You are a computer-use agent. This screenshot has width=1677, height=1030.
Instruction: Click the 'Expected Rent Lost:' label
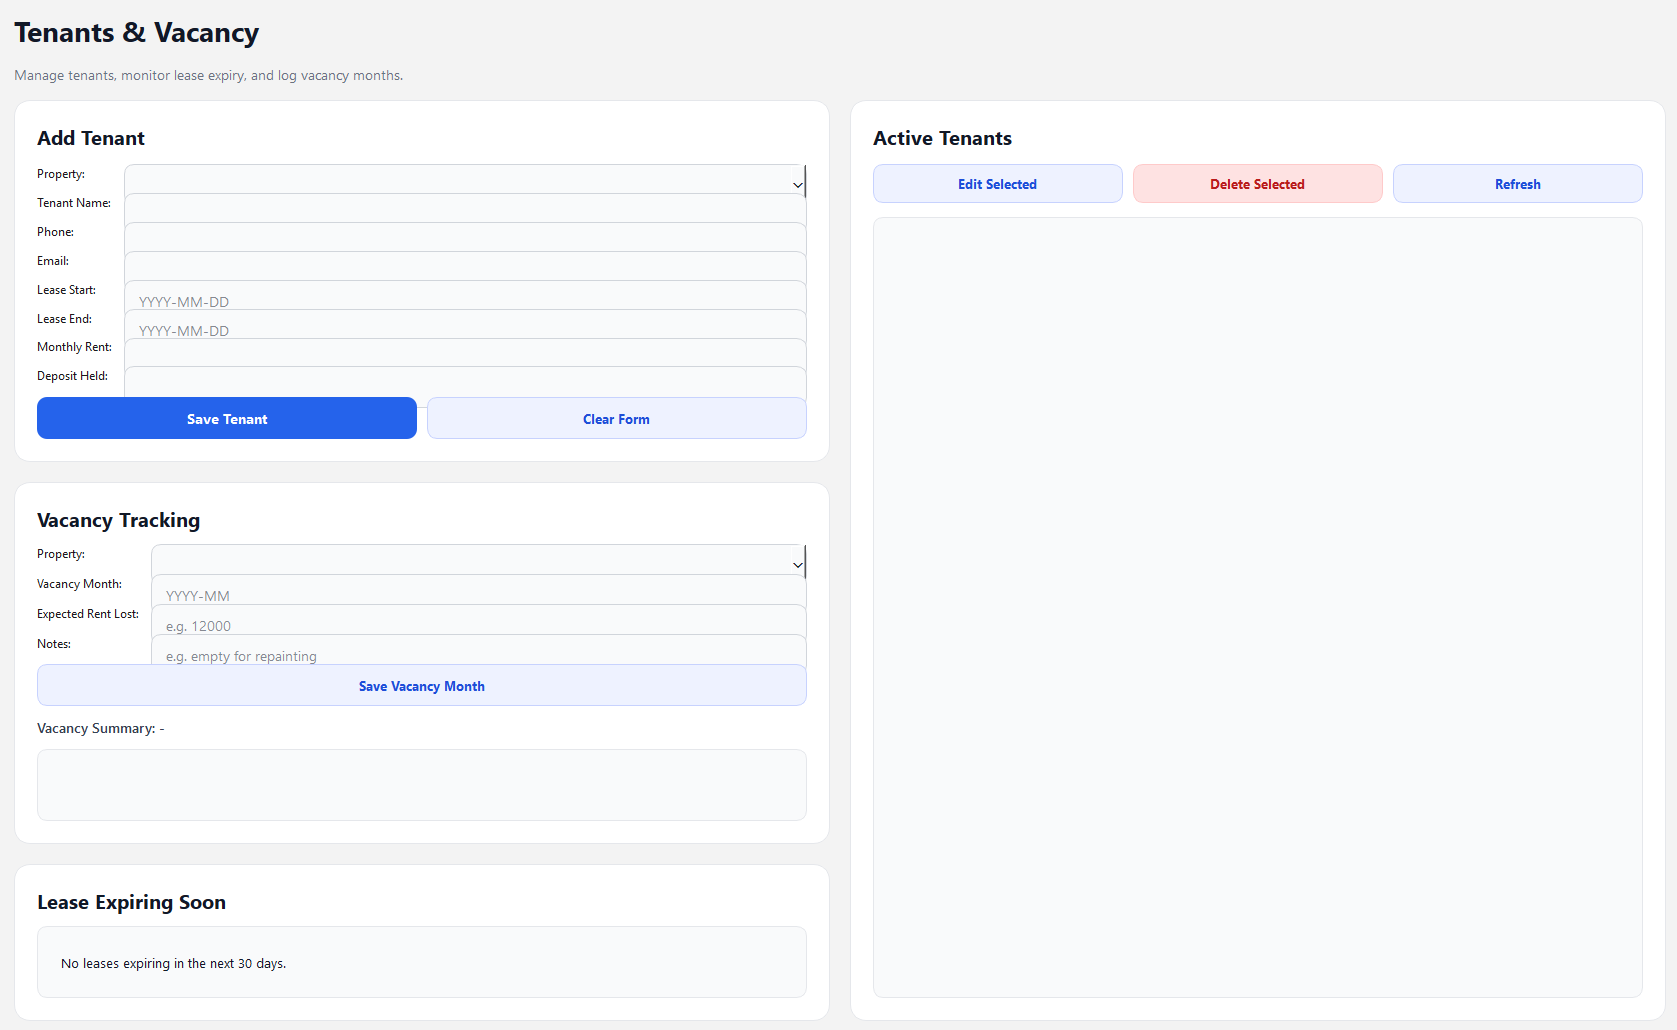(x=88, y=614)
